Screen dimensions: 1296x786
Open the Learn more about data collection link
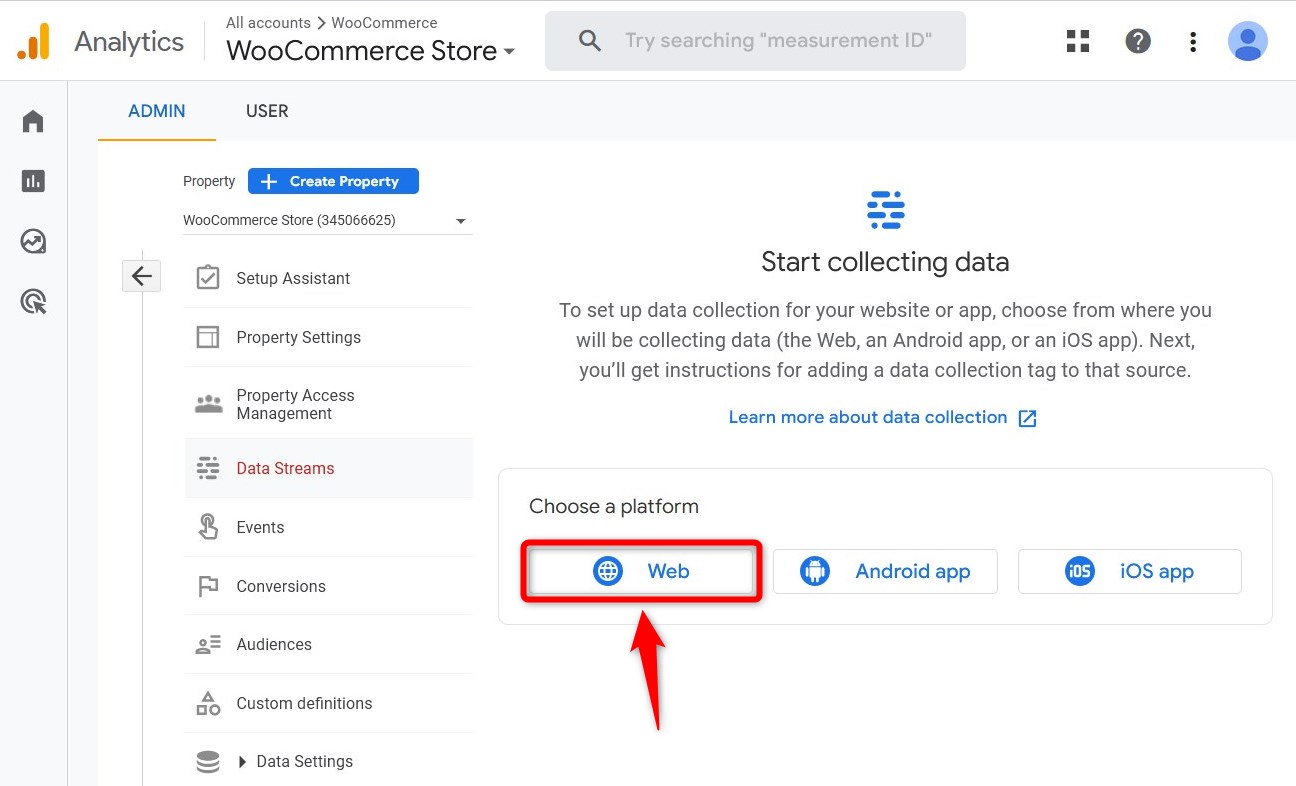point(869,417)
